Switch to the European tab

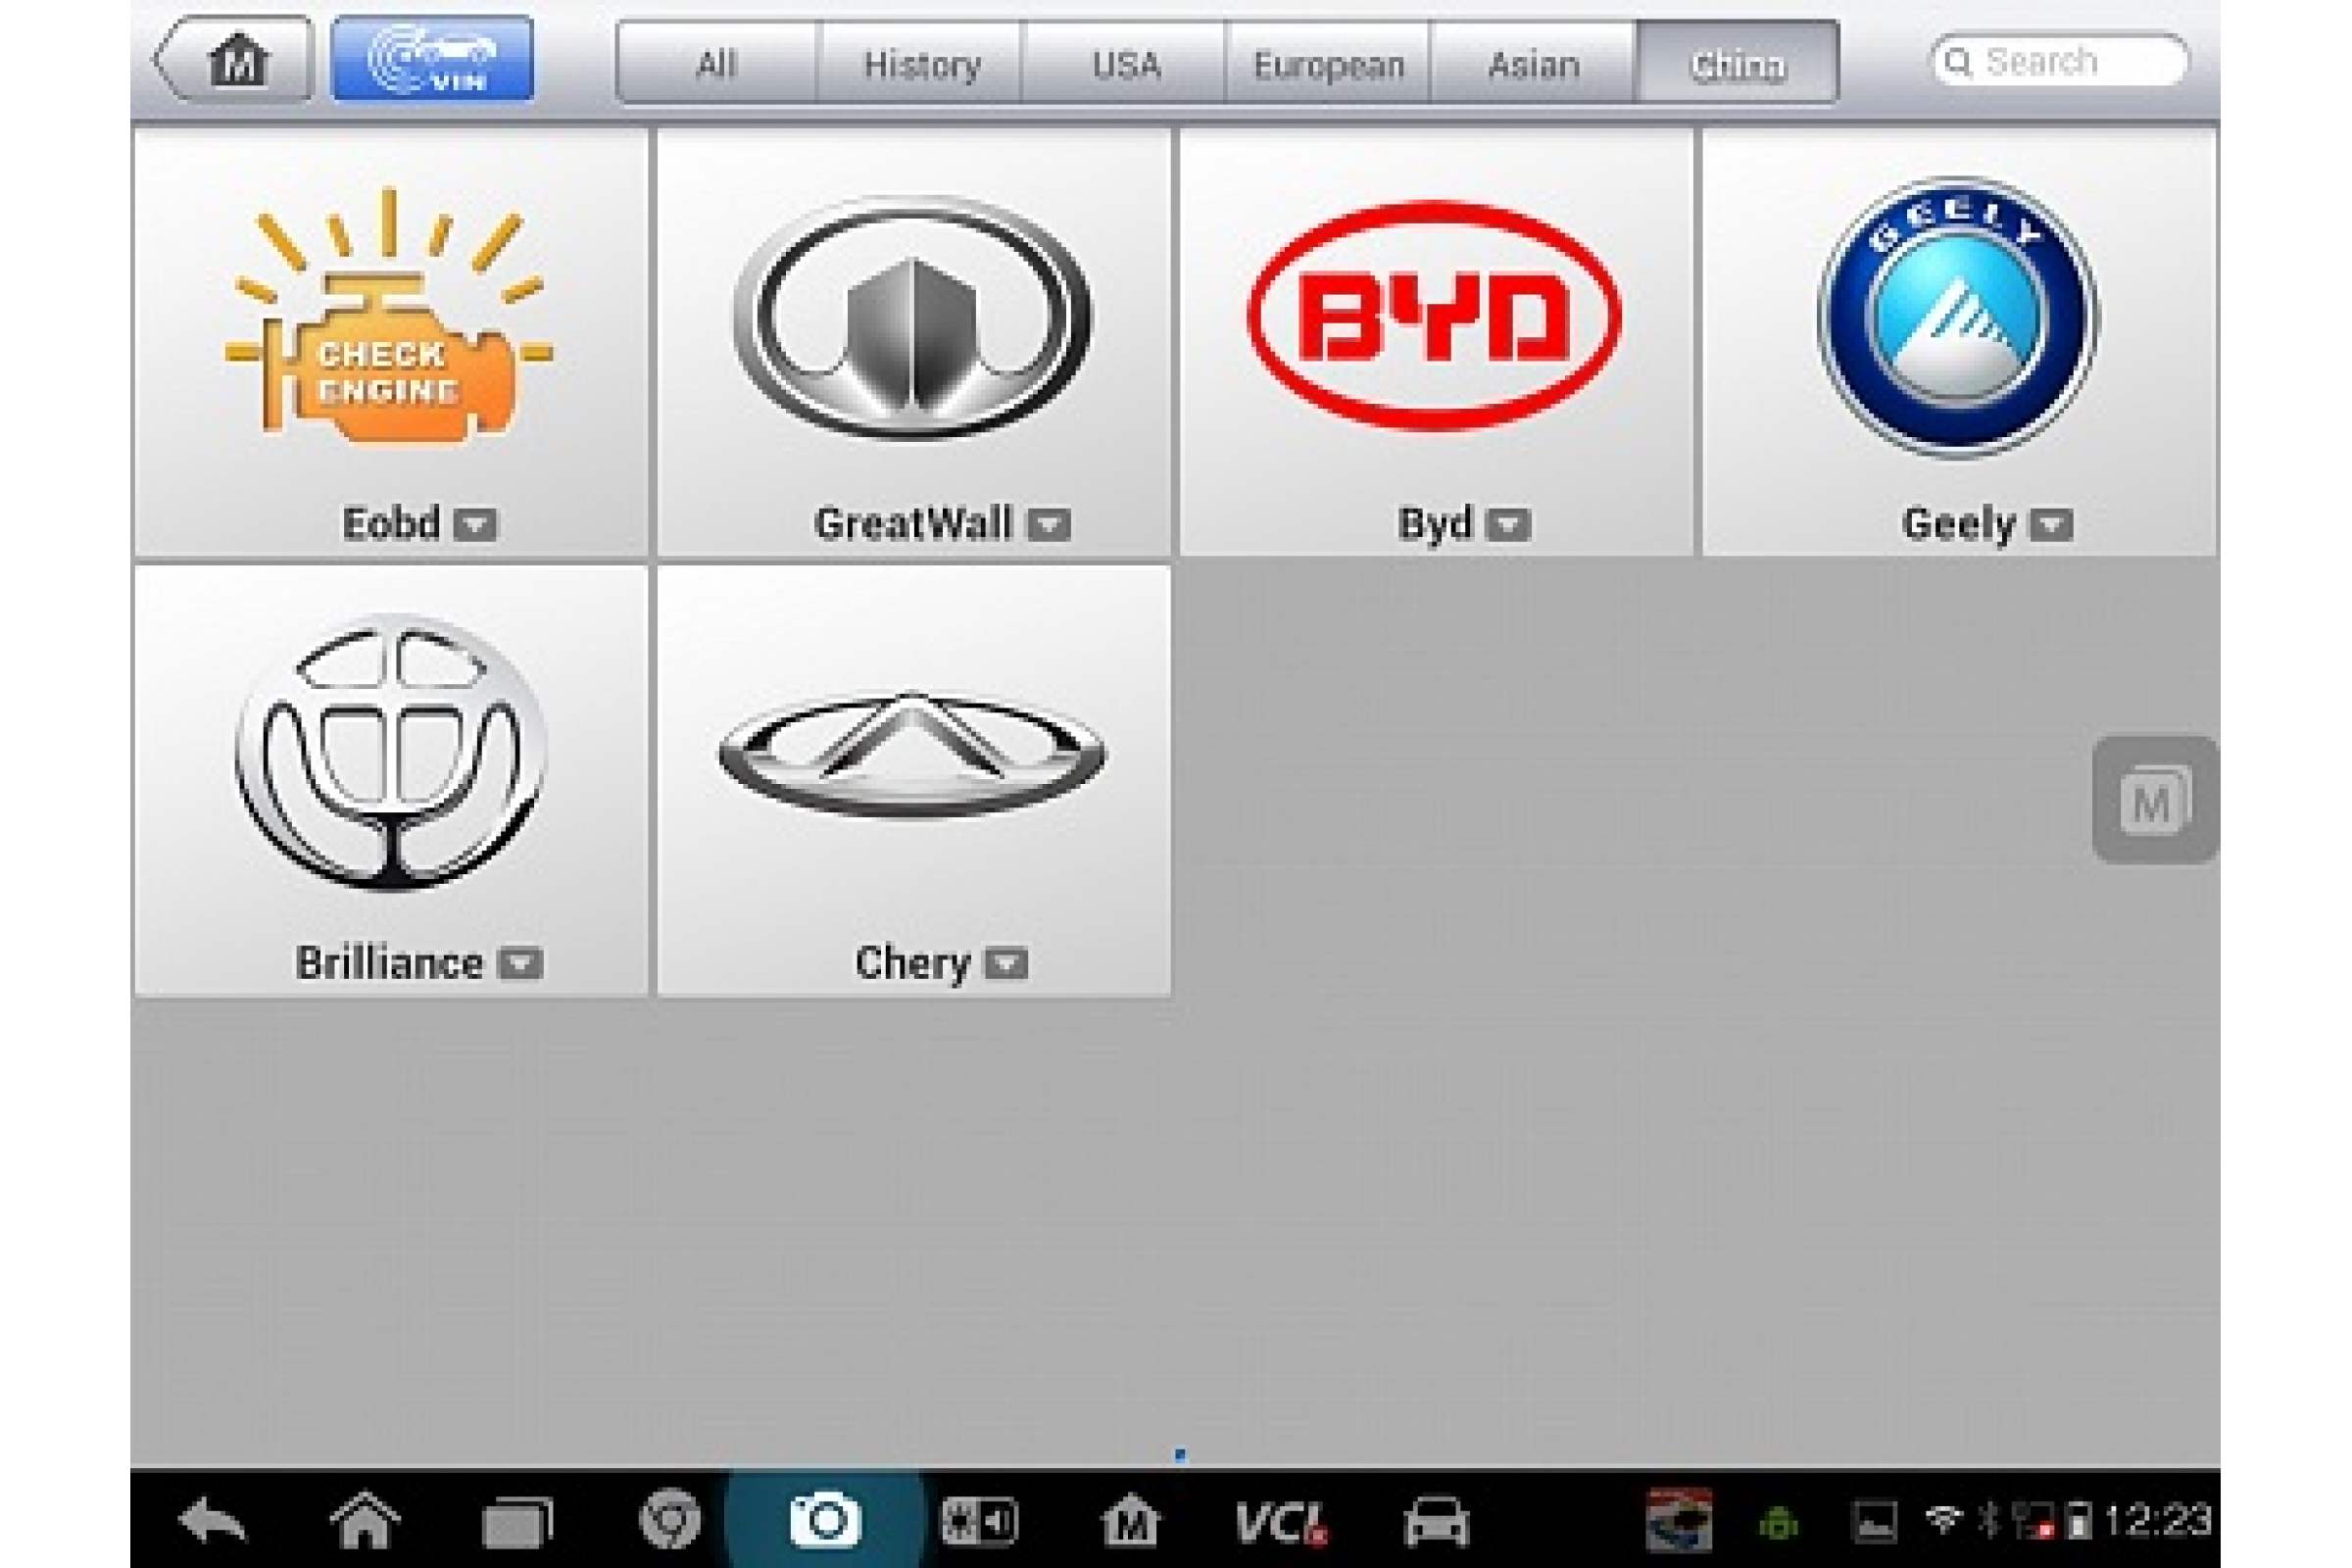1329,64
